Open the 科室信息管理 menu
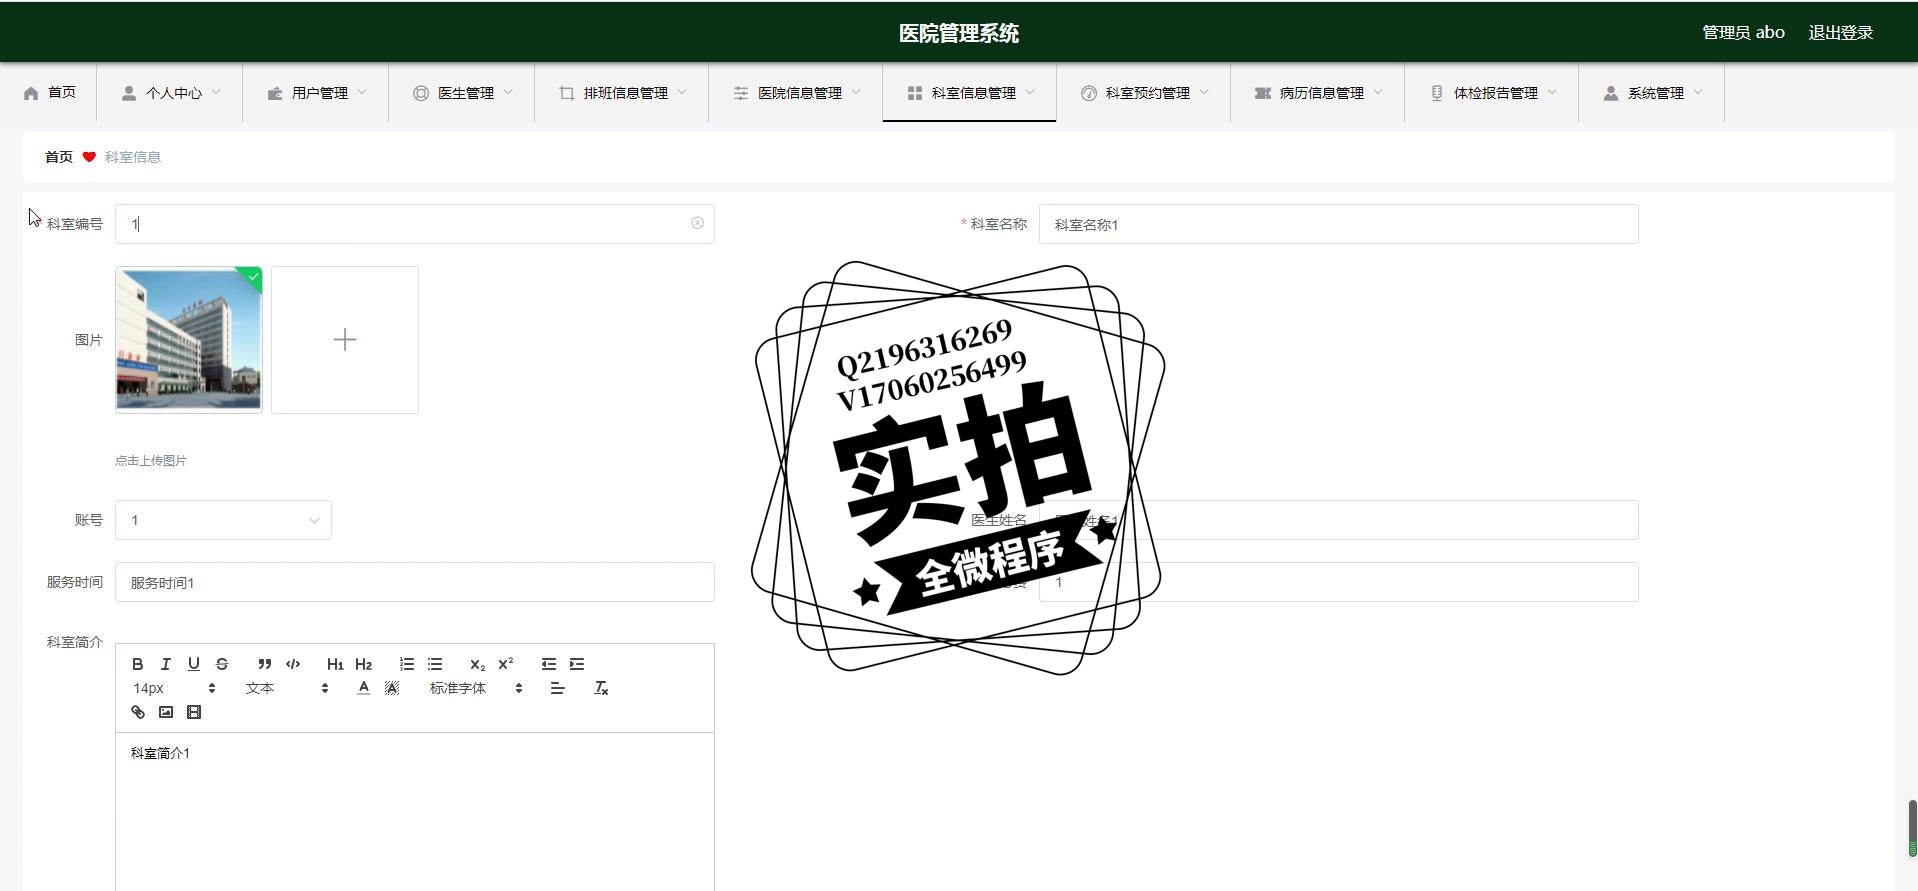1918x891 pixels. click(970, 93)
